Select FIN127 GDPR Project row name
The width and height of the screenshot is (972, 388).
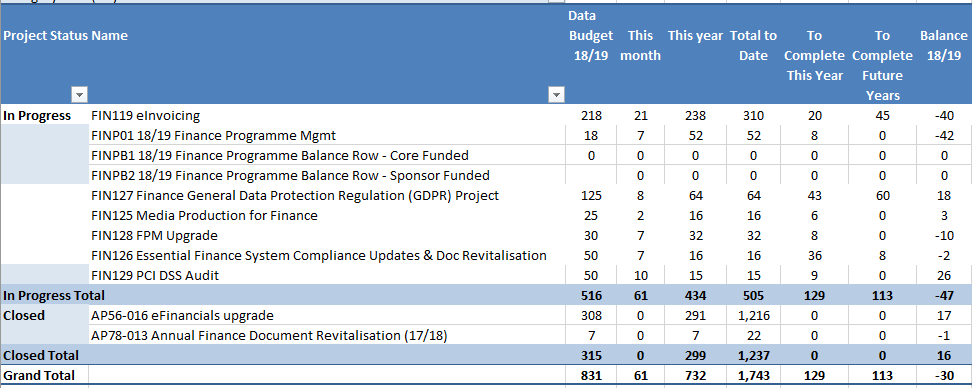pos(295,195)
